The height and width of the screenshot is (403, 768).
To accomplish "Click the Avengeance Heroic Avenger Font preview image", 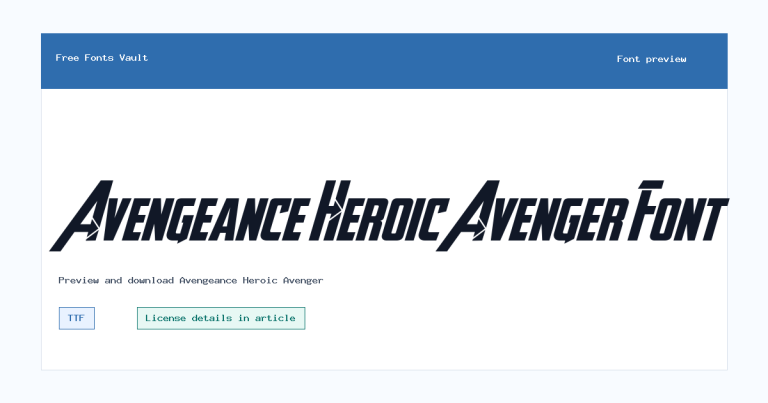I will coord(389,215).
